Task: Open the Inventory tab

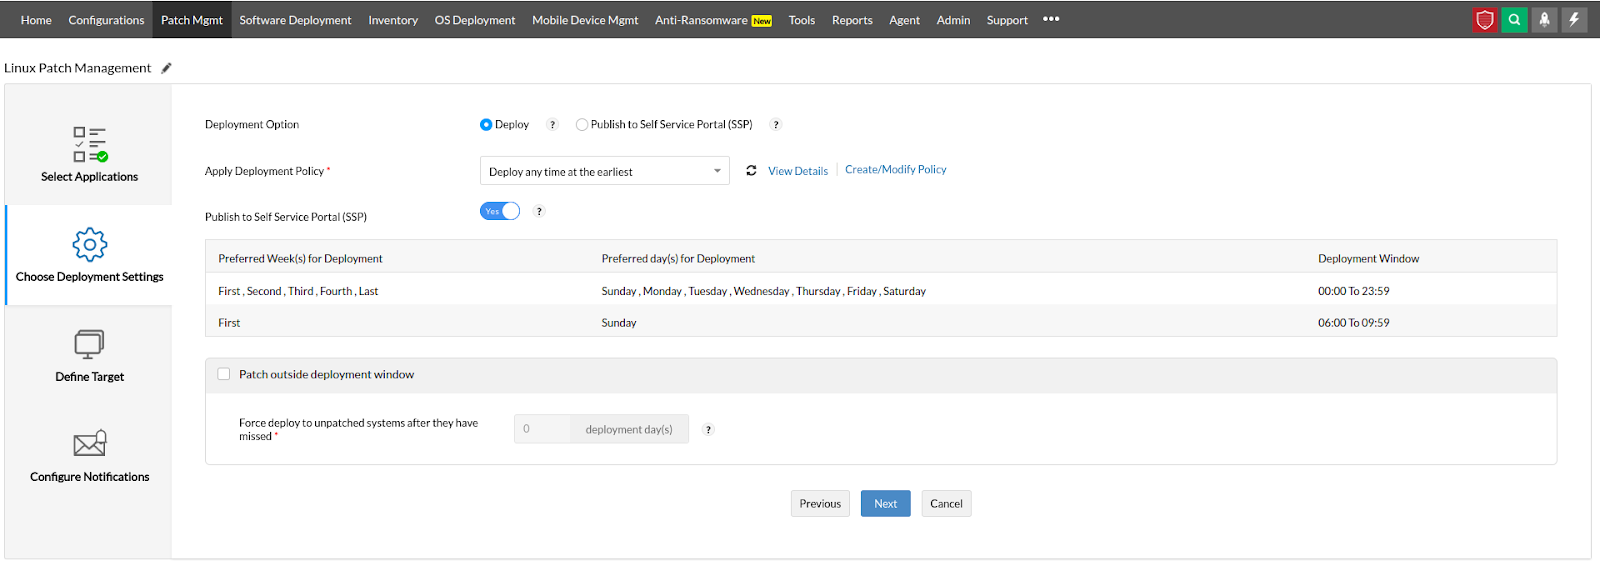Action: [x=393, y=20]
